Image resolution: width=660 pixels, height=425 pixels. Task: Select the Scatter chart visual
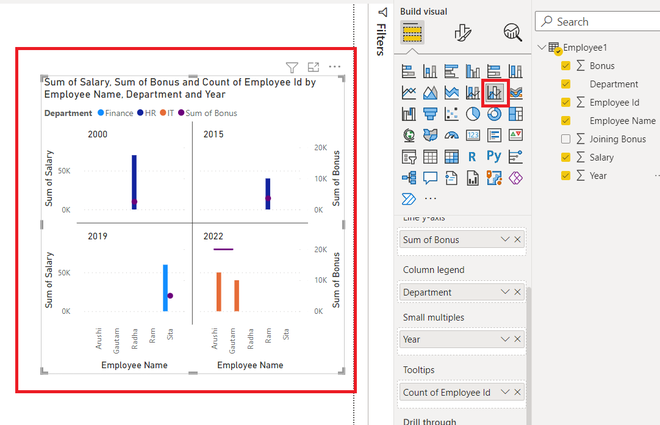pyautogui.click(x=451, y=114)
